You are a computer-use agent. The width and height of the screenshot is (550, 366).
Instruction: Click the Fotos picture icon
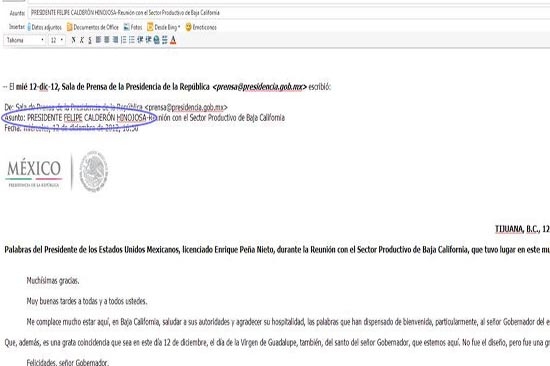126,27
